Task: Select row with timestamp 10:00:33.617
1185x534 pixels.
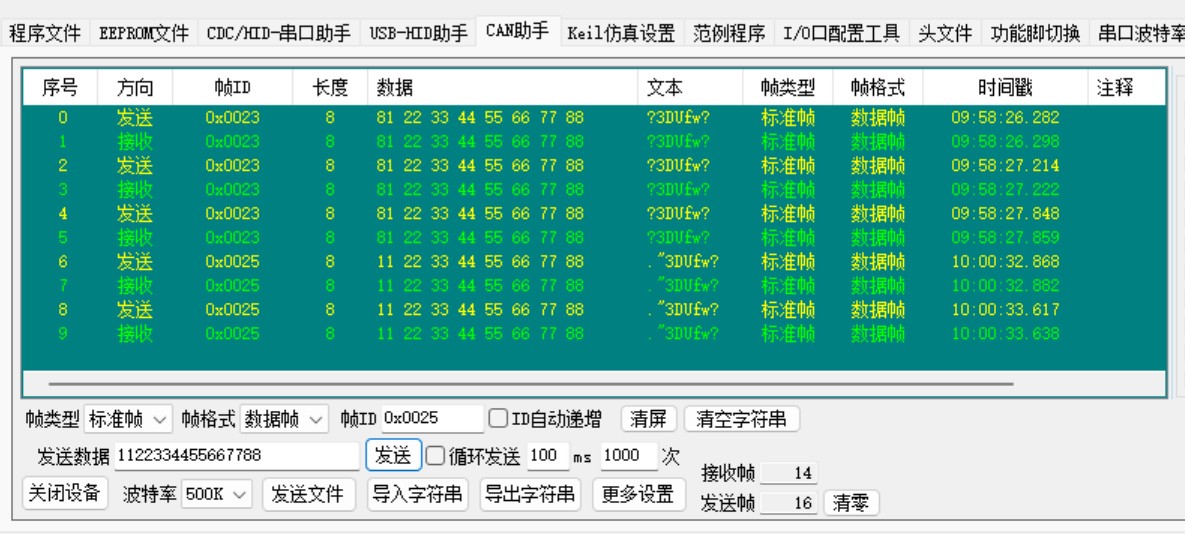Action: pos(595,310)
